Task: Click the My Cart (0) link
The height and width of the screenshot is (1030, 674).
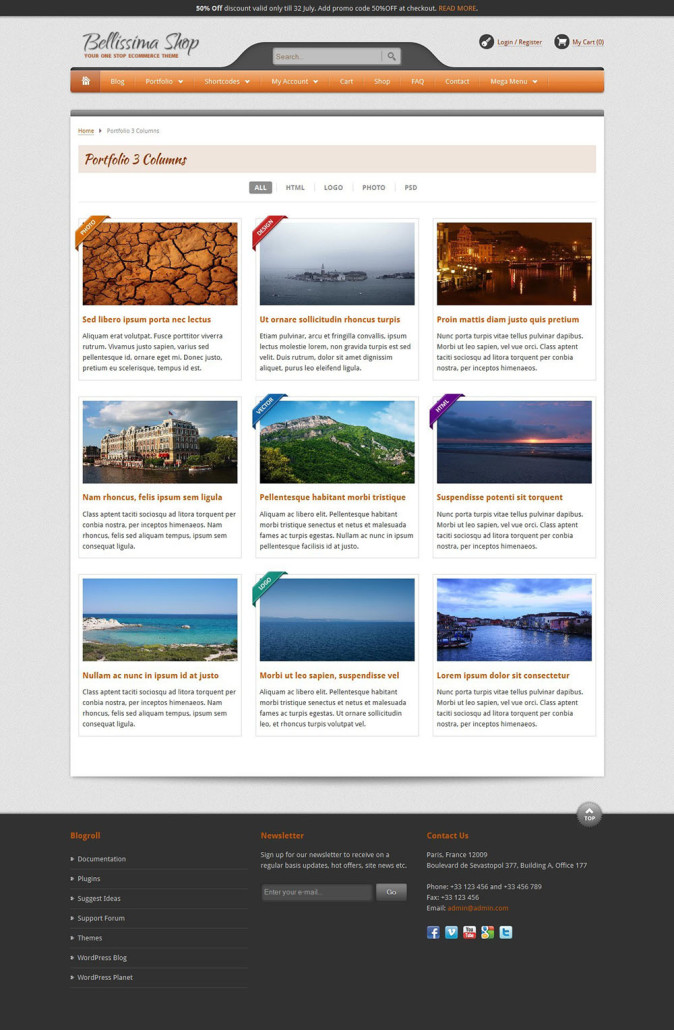Action: (588, 42)
